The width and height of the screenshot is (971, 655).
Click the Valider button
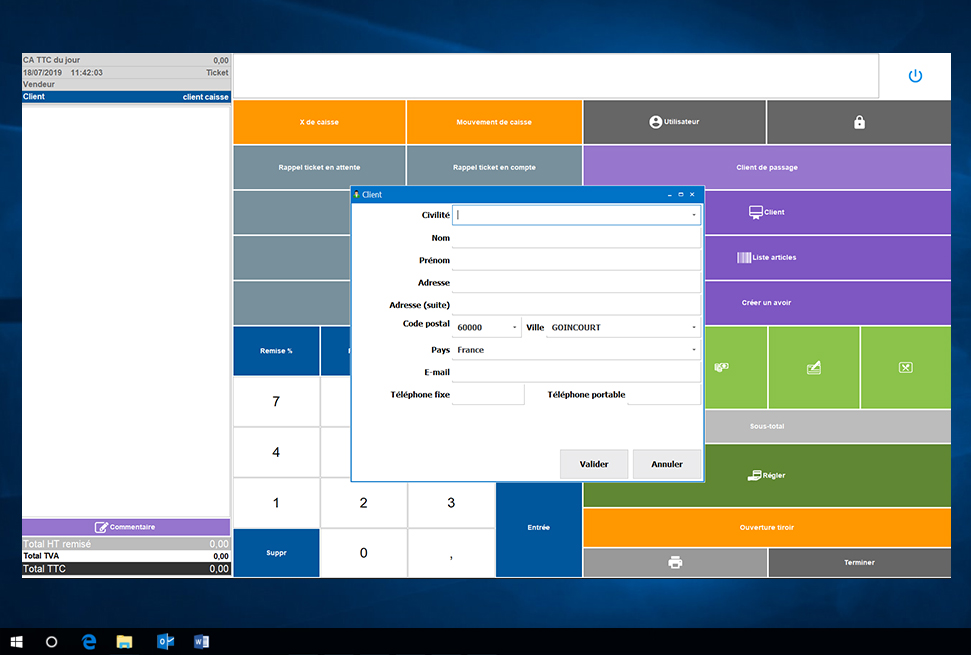point(594,464)
